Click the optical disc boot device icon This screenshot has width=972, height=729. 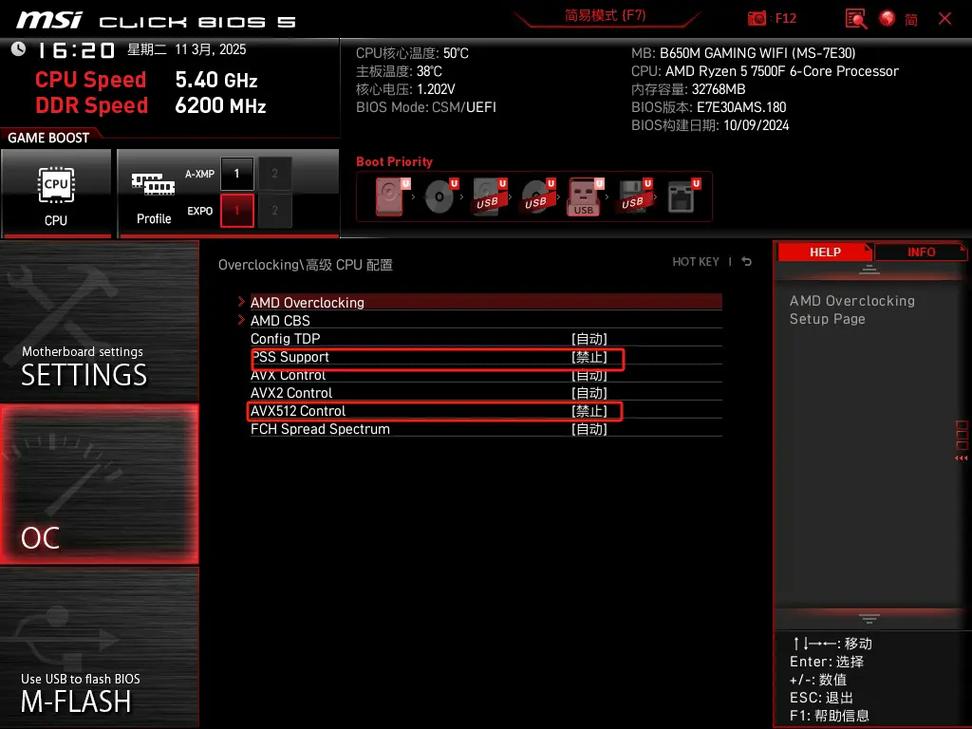click(438, 197)
